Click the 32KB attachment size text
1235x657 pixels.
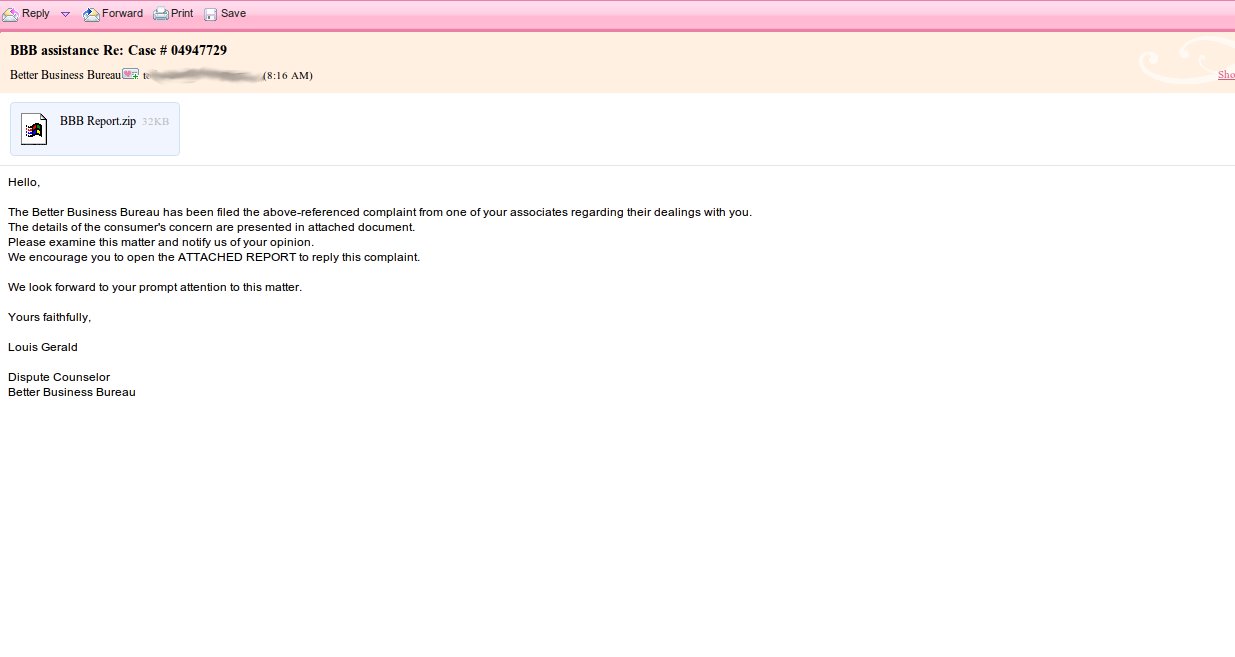[x=155, y=122]
